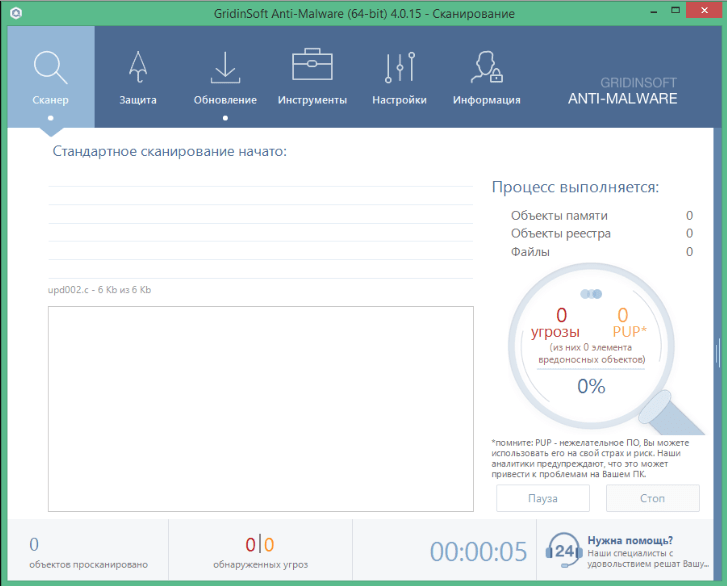Click the 24 support headset icon
Screen dimensions: 727x586
(564, 549)
